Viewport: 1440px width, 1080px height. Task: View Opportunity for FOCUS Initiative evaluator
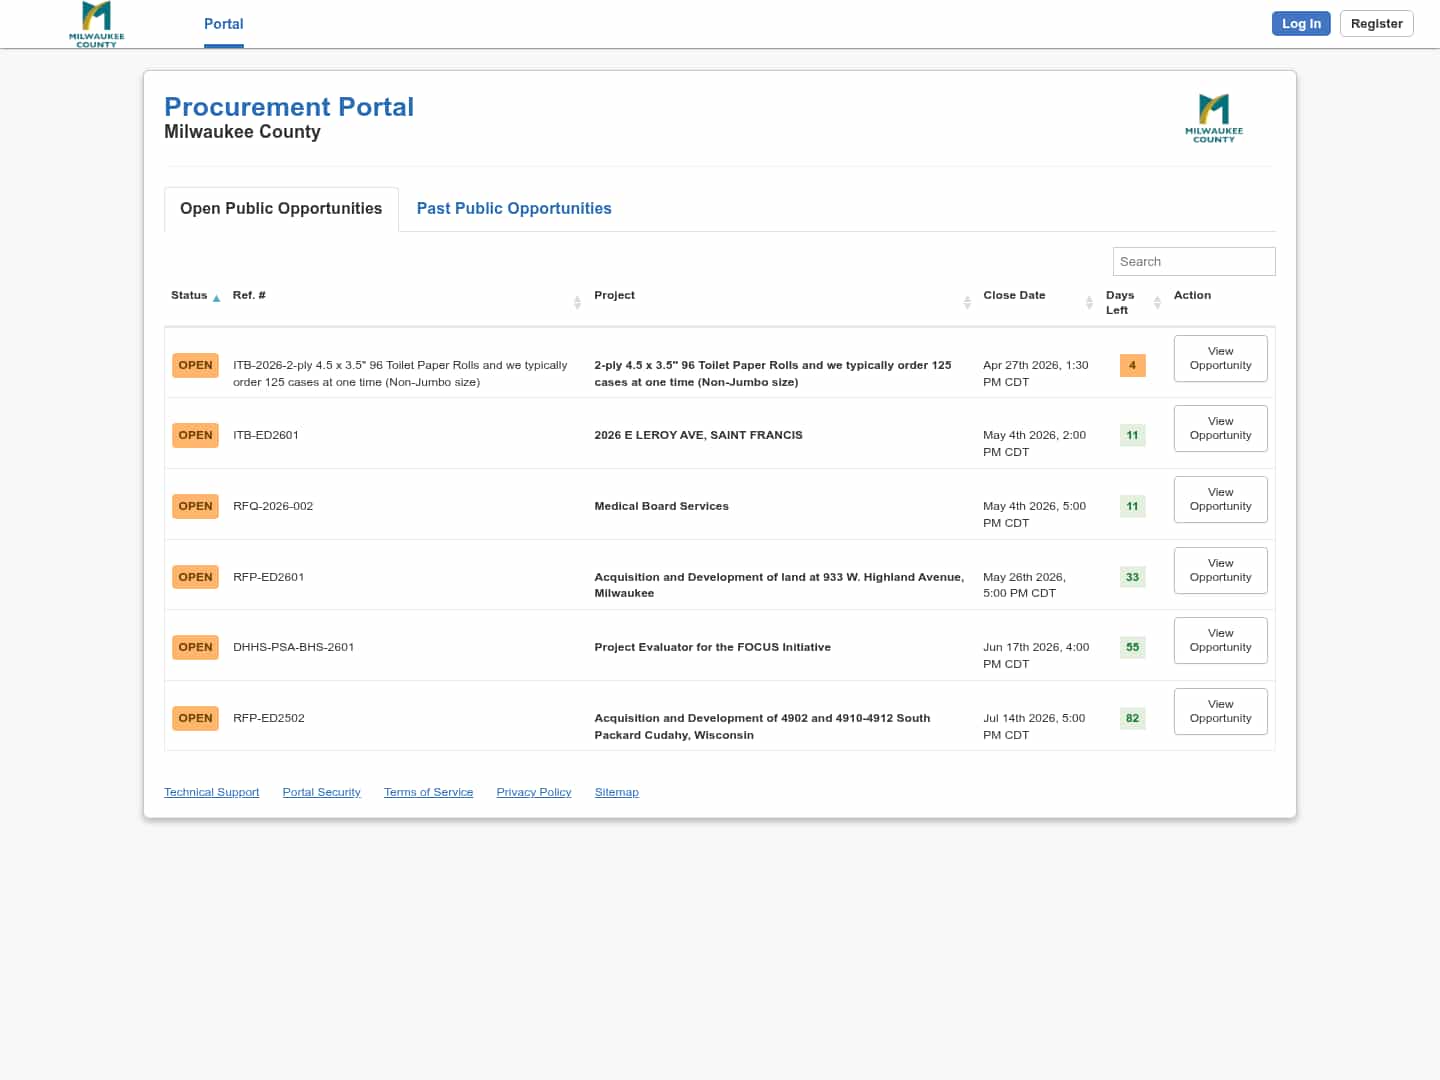point(1220,640)
